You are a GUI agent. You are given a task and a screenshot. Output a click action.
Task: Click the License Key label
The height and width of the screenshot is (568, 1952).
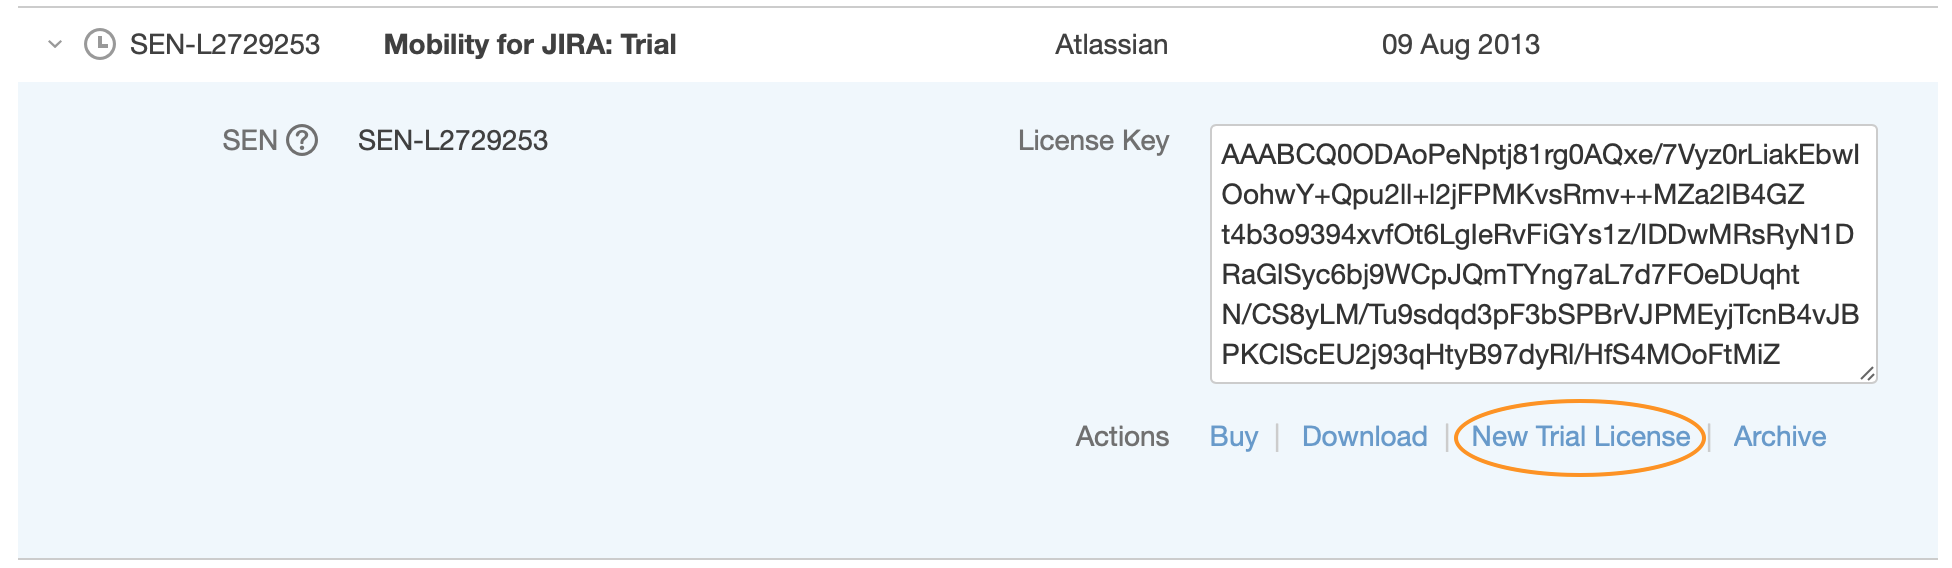(x=1093, y=140)
